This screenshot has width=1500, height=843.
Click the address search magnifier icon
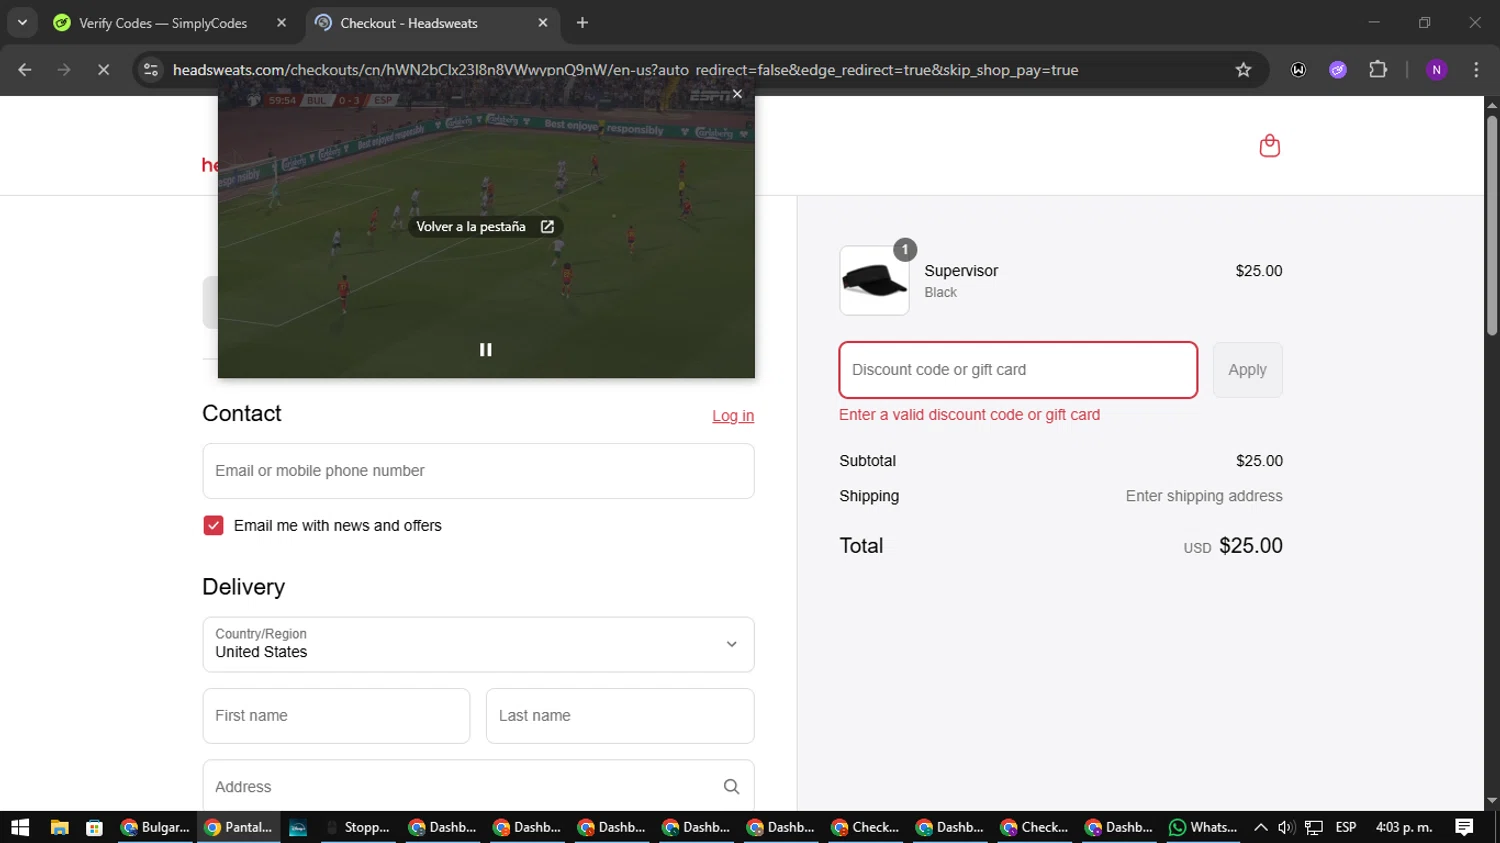[731, 787]
